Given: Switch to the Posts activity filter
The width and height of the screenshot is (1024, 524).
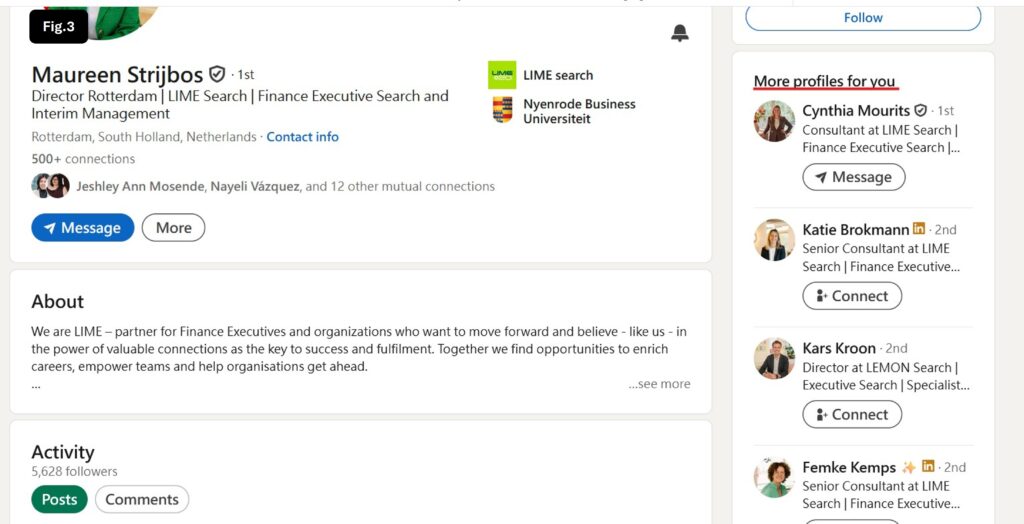Looking at the screenshot, I should 59,500.
